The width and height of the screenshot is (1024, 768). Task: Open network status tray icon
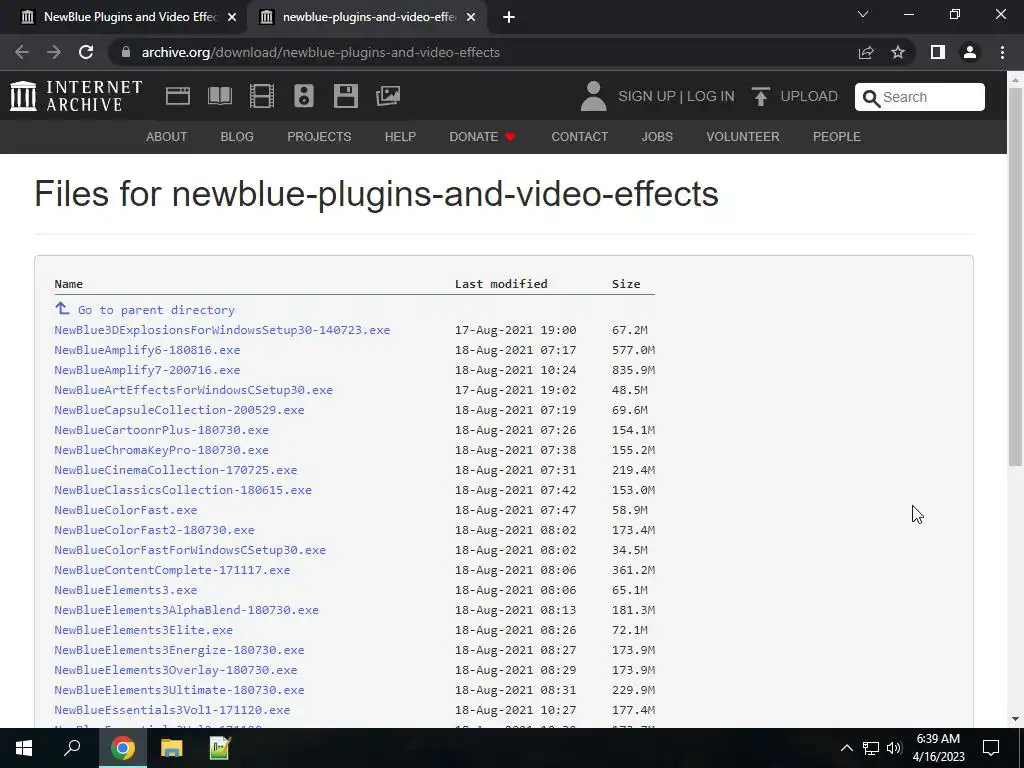click(x=871, y=748)
